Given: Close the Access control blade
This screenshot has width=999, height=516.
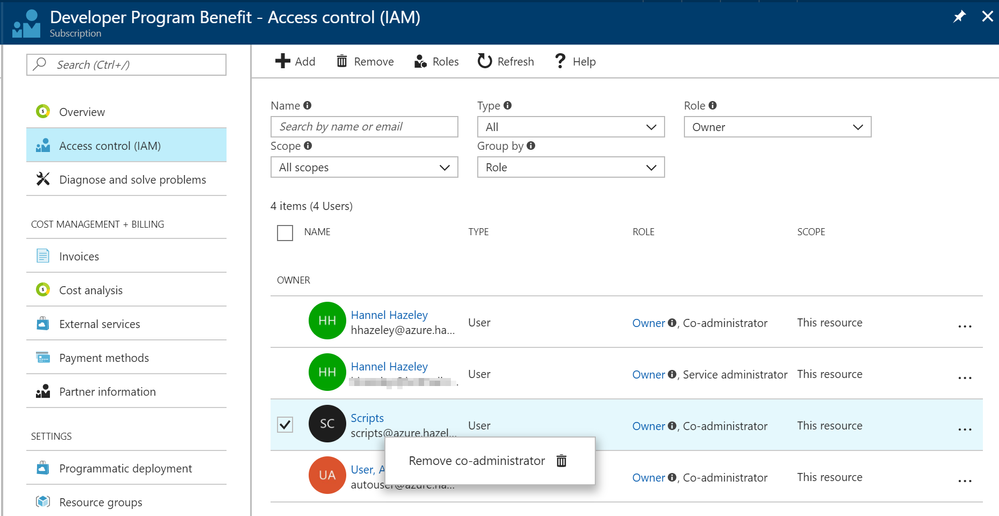Looking at the screenshot, I should [x=987, y=17].
